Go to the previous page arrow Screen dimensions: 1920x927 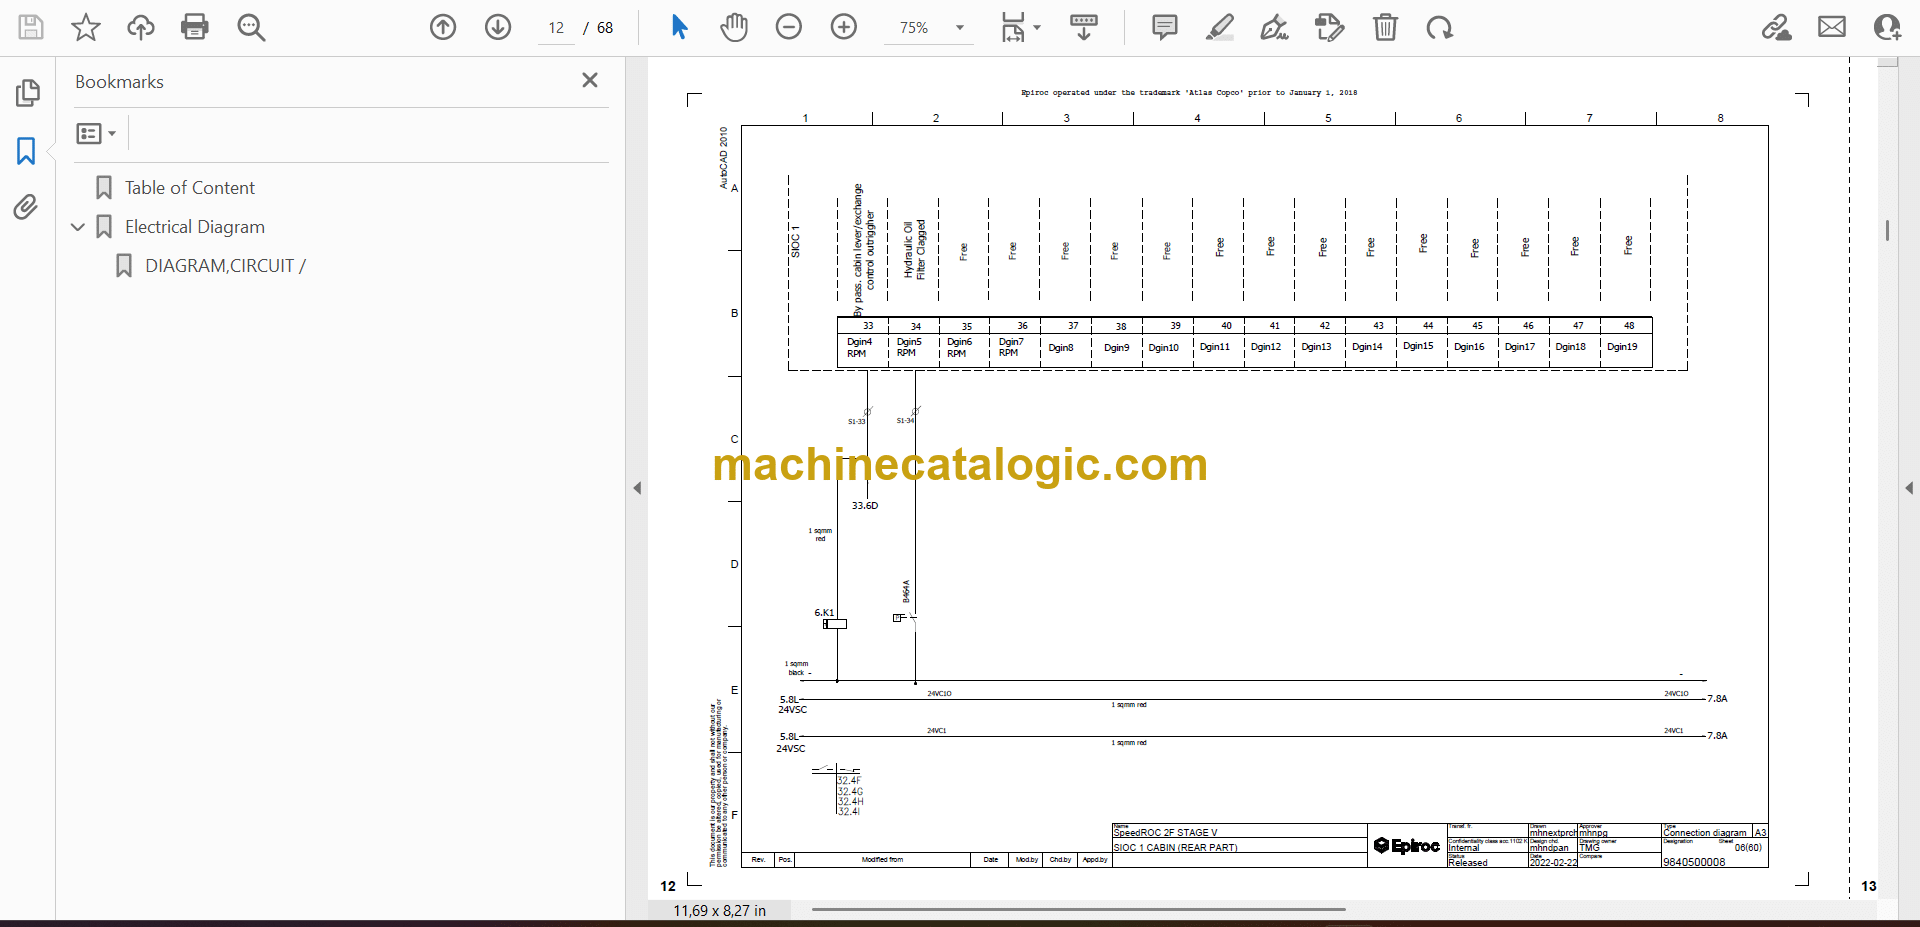[443, 27]
